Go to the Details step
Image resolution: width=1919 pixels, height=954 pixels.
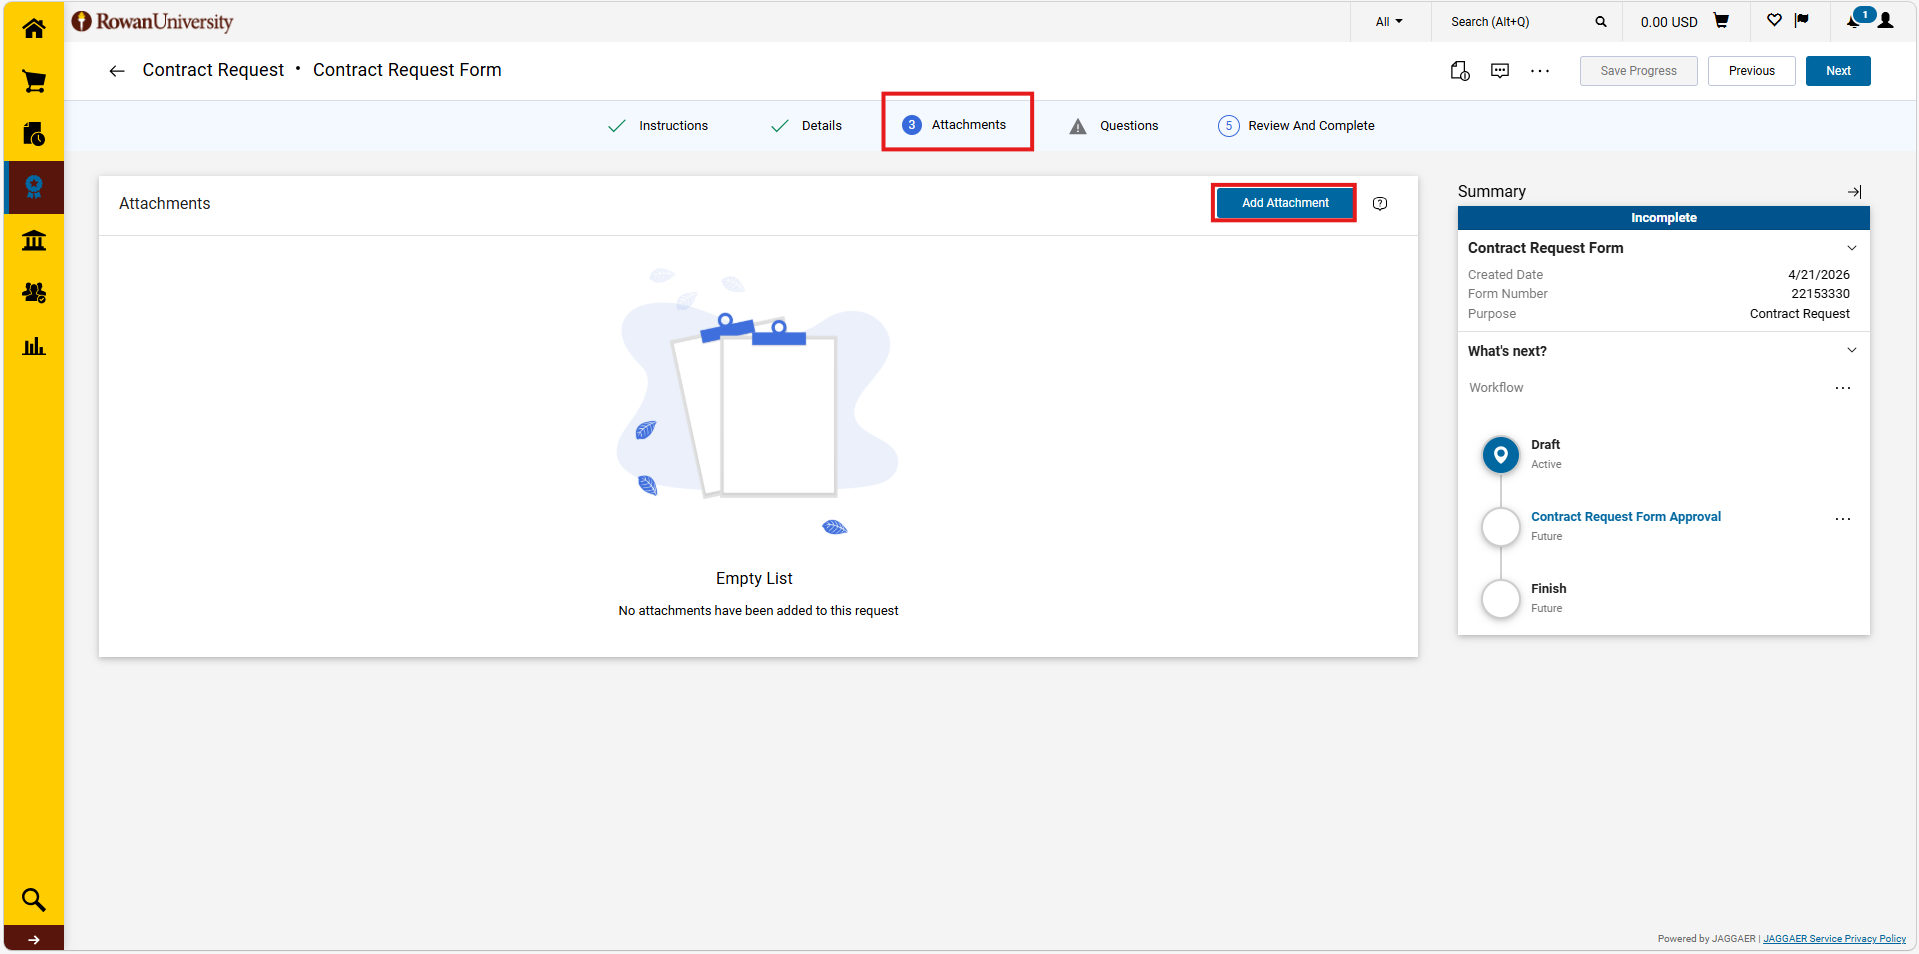coord(806,126)
